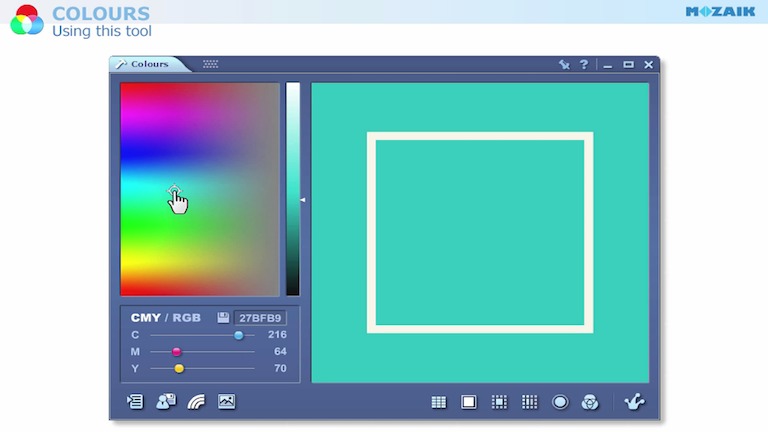Choose the dotted grid lines pattern icon
This screenshot has width=768, height=432.
coord(529,402)
